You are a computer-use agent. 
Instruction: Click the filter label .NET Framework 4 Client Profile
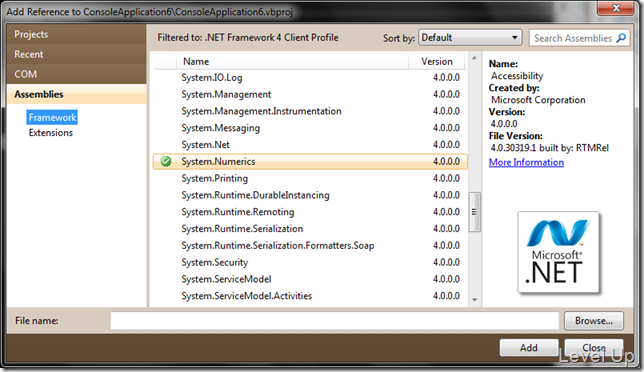tap(272, 38)
